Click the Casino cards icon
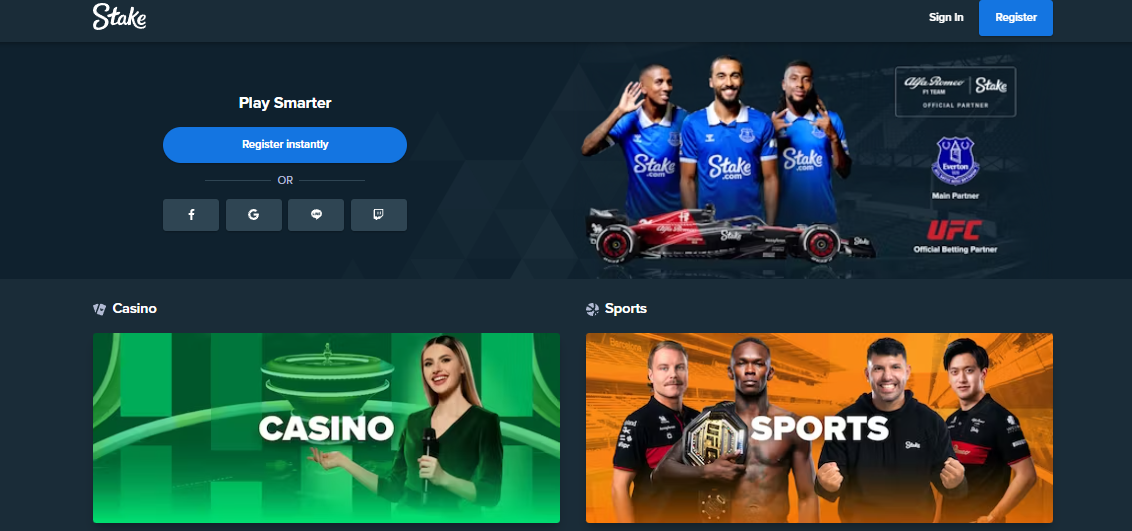This screenshot has width=1132, height=531. tap(100, 309)
